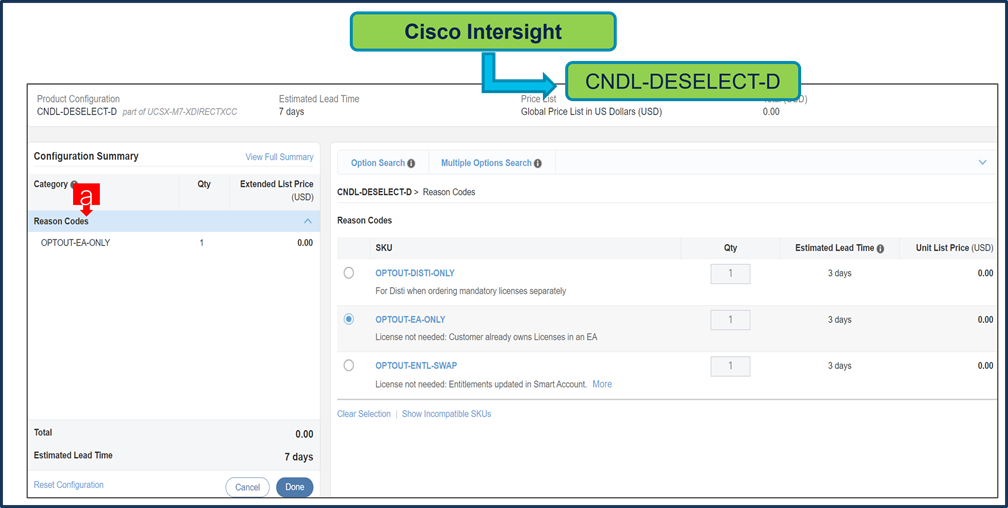The image size is (1008, 508).
Task: Expand the search panel dropdown chevron
Action: [982, 163]
